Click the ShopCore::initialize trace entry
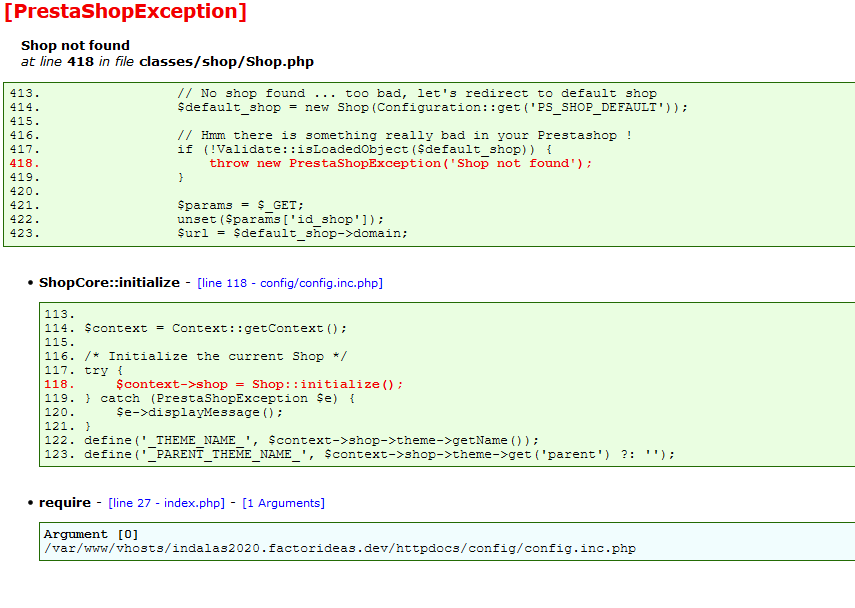855x608 pixels. [x=109, y=282]
